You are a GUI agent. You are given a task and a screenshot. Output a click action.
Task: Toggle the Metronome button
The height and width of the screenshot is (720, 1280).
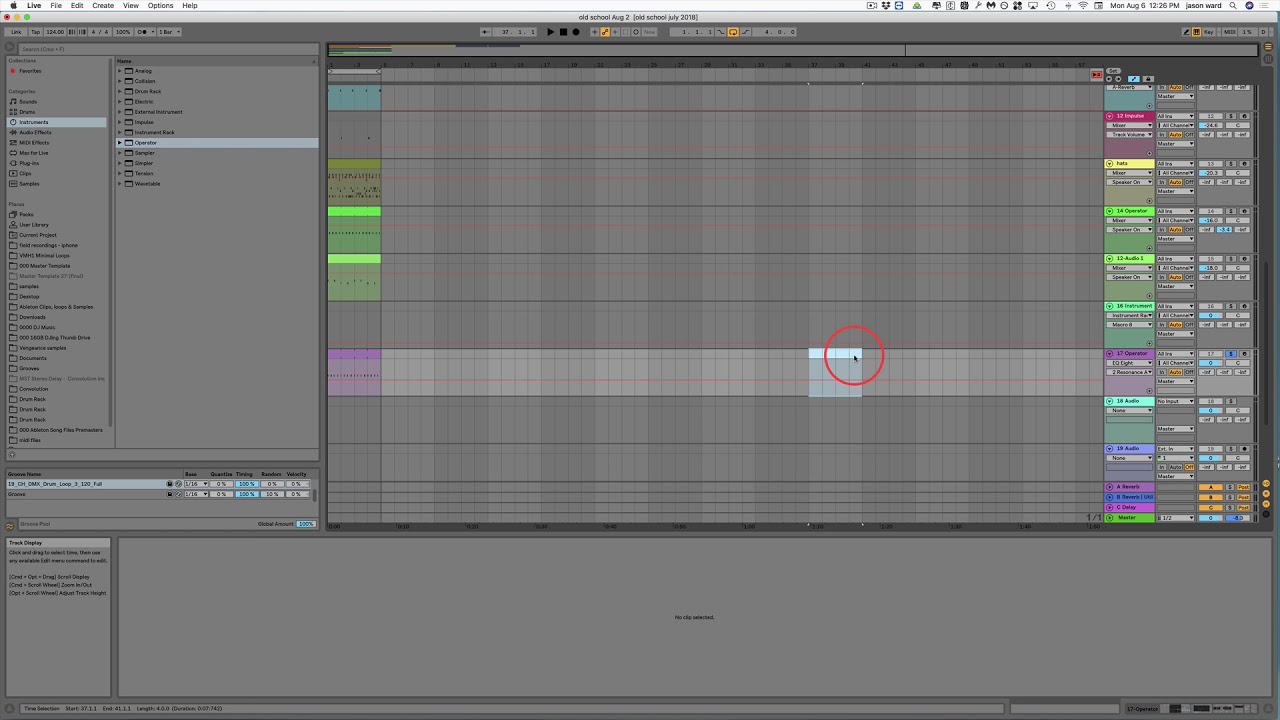point(146,32)
